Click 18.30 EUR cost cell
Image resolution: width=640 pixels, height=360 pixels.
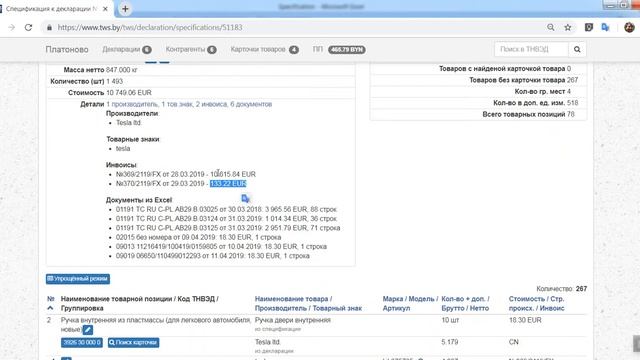pyautogui.click(x=525, y=320)
